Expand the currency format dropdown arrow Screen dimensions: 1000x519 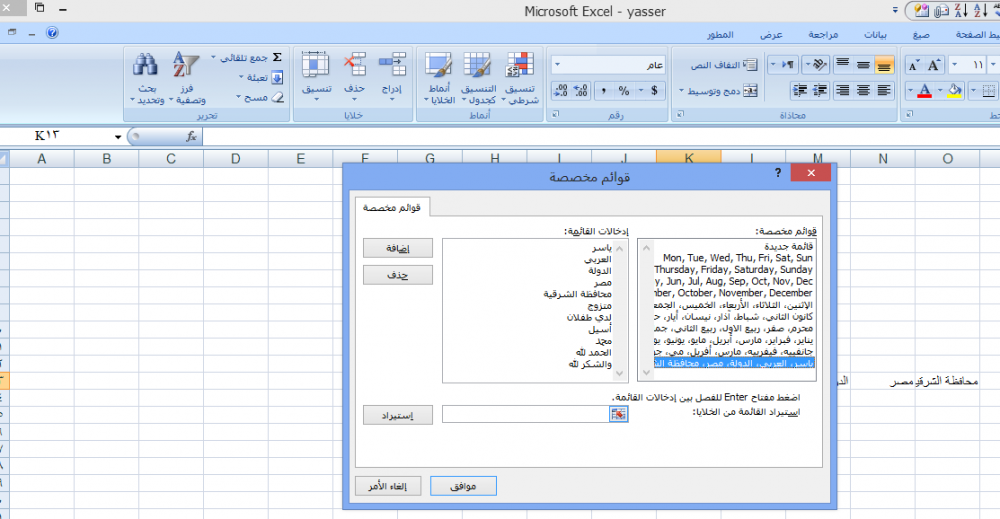(x=641, y=91)
